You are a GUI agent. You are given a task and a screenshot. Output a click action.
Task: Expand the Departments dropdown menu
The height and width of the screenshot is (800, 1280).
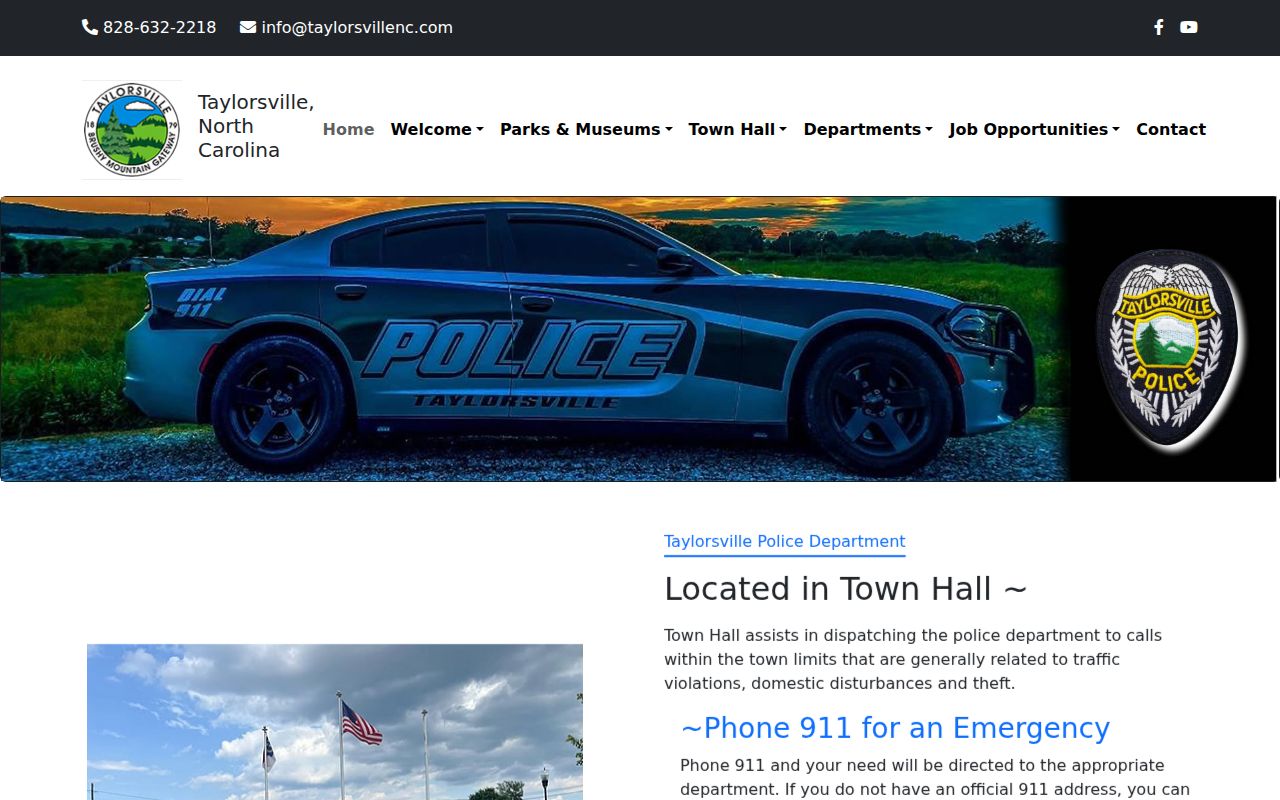[868, 129]
